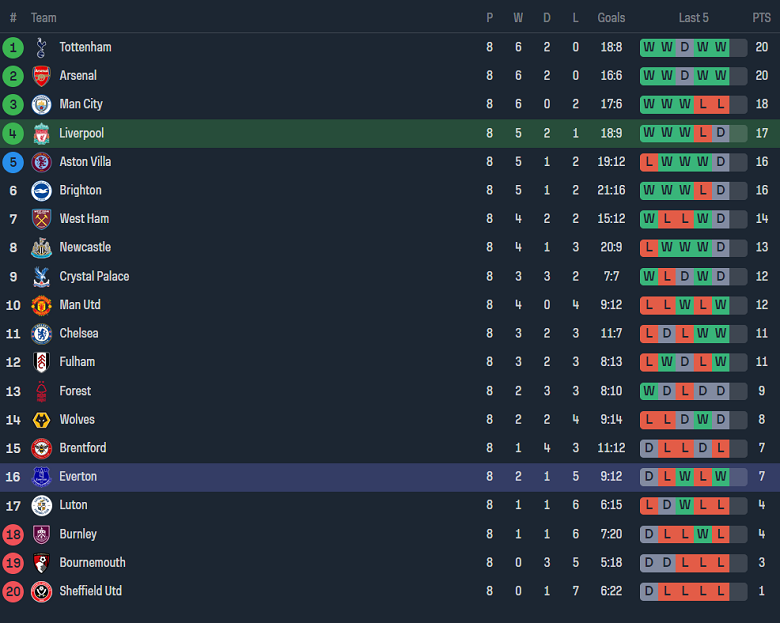Sort table by PTS column header
This screenshot has height=623, width=780.
tap(761, 18)
